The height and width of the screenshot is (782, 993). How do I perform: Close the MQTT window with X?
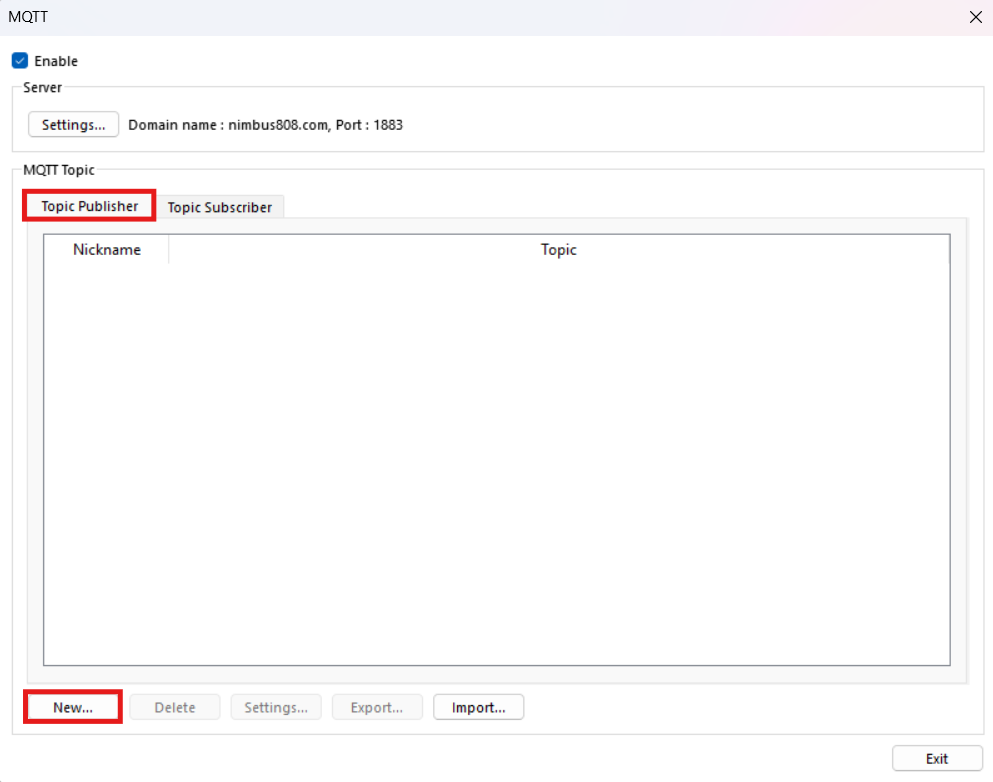pyautogui.click(x=975, y=17)
